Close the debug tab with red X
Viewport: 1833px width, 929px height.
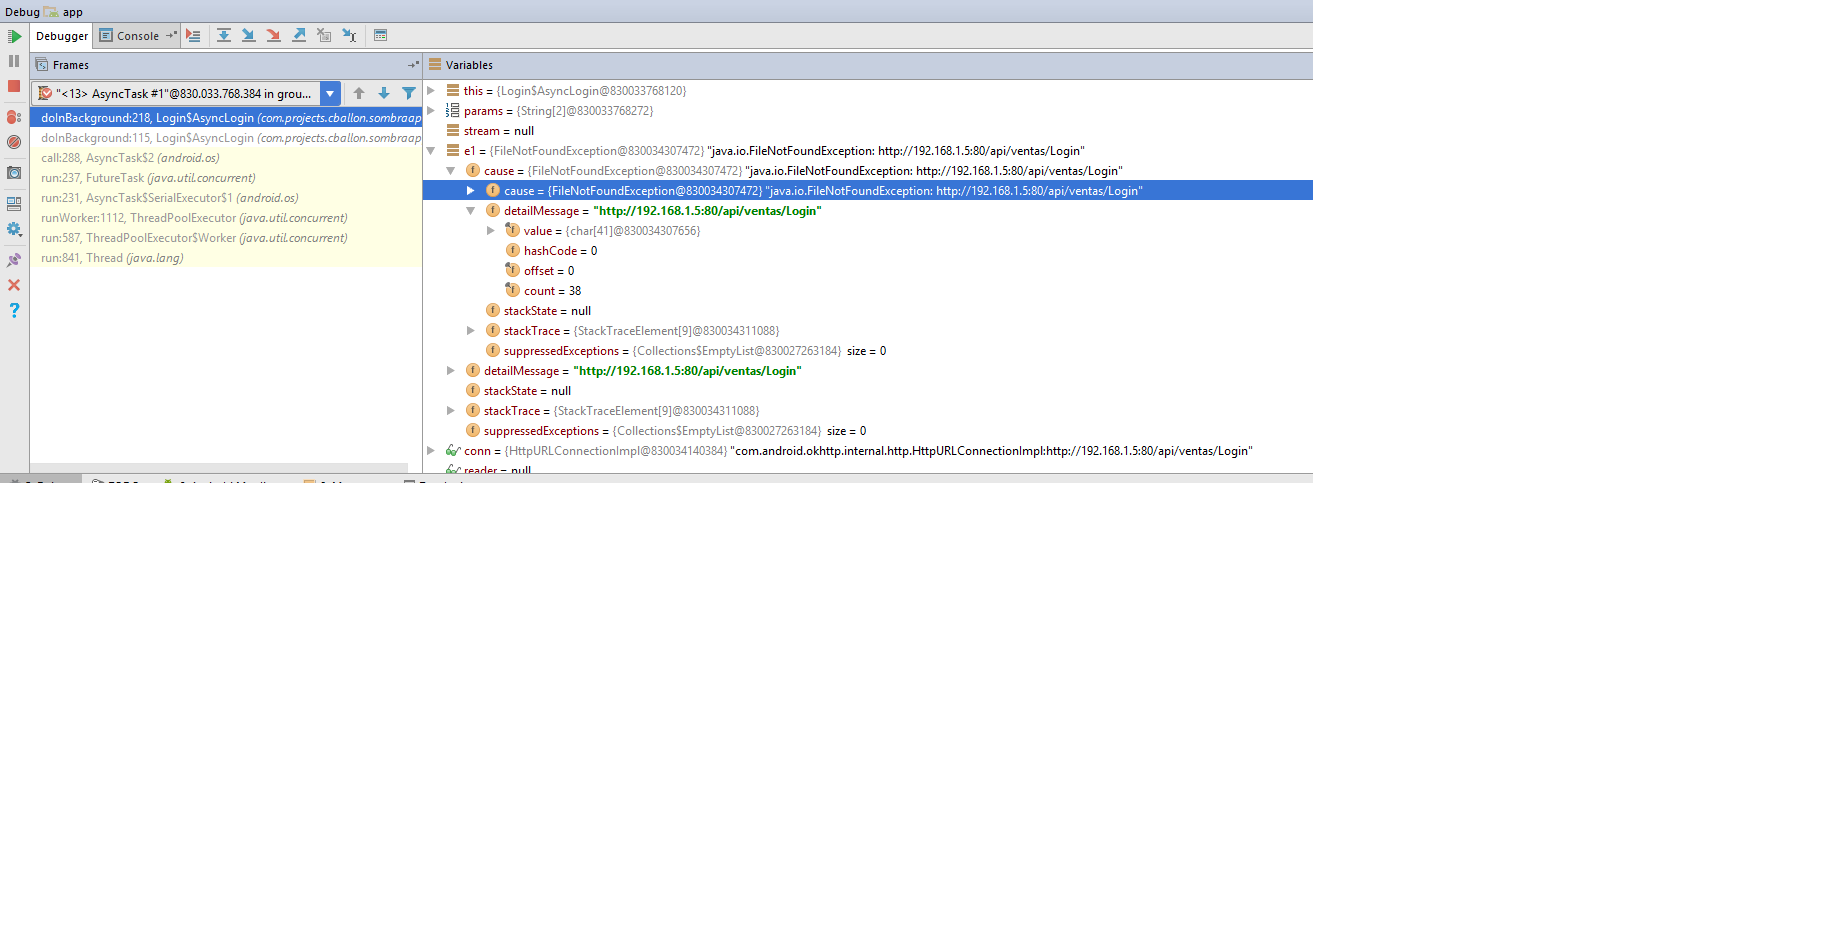point(14,285)
